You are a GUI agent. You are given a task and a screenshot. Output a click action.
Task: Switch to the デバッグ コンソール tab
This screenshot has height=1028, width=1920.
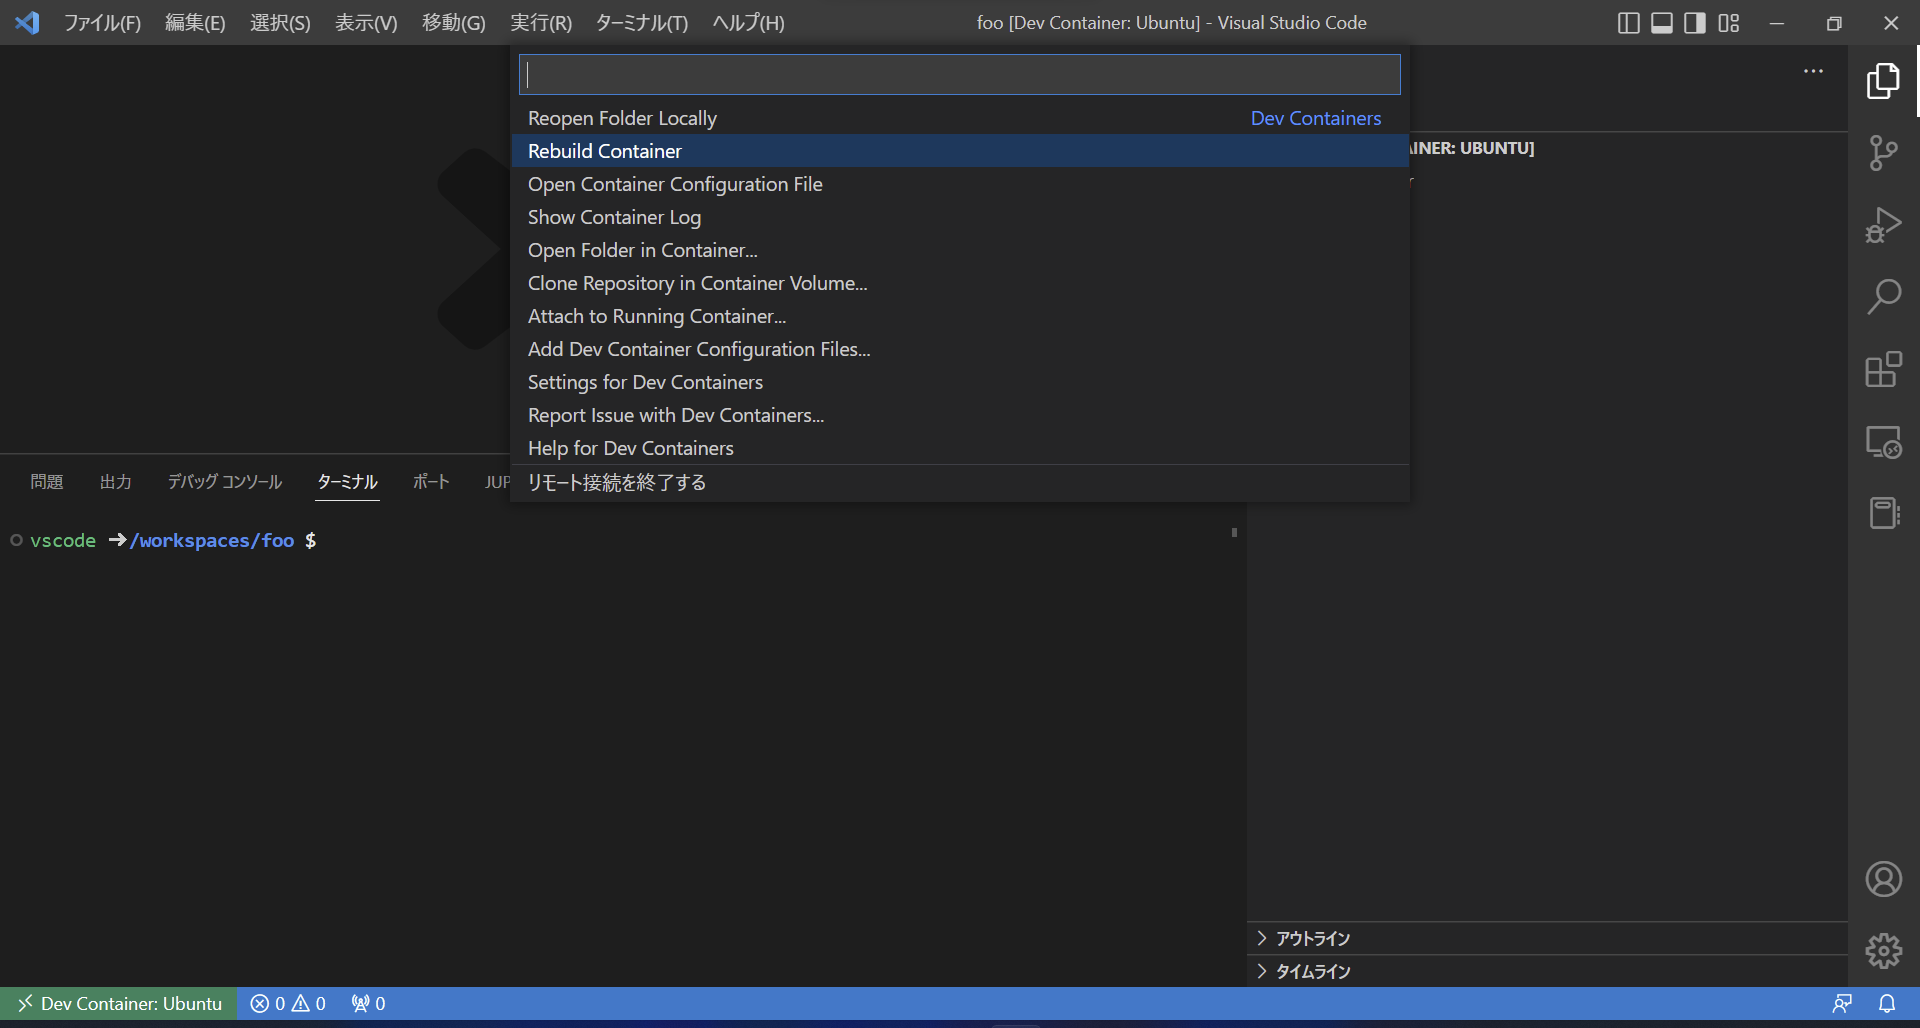point(225,482)
